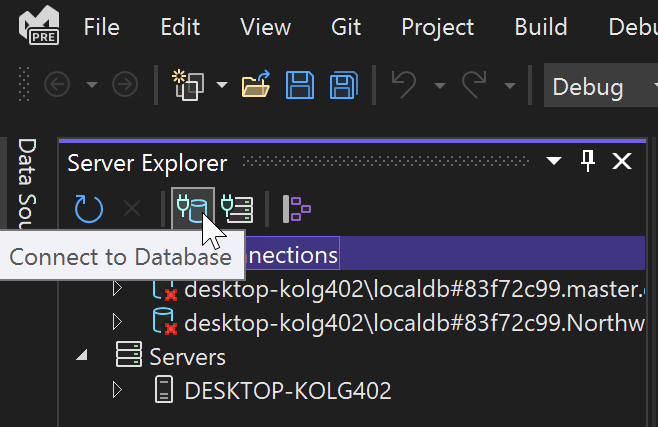Expand the DESKTOP-KOLG402 server node
The height and width of the screenshot is (427, 658).
118,390
